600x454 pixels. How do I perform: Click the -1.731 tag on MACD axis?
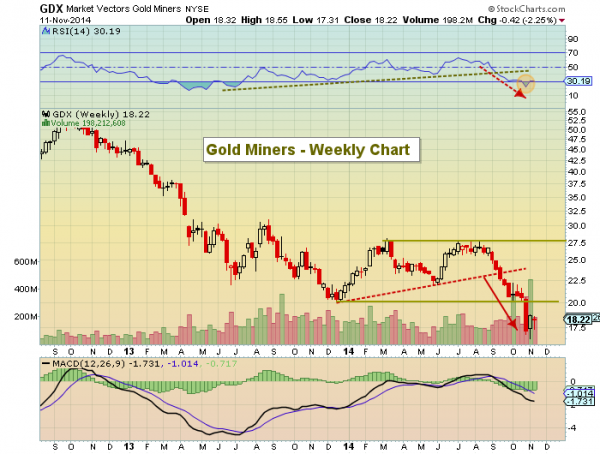click(580, 401)
